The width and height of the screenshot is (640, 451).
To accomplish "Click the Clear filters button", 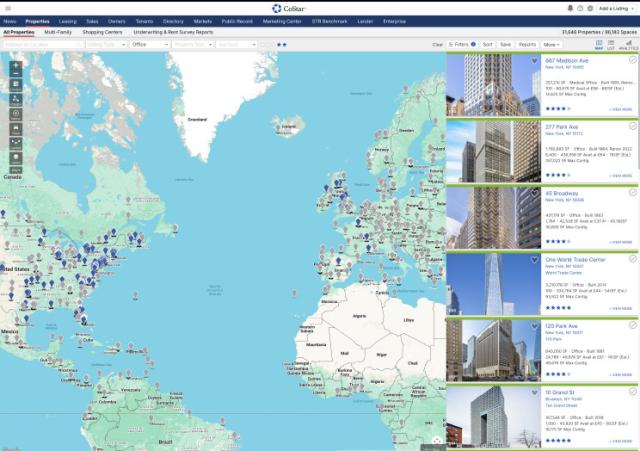I will click(x=438, y=44).
